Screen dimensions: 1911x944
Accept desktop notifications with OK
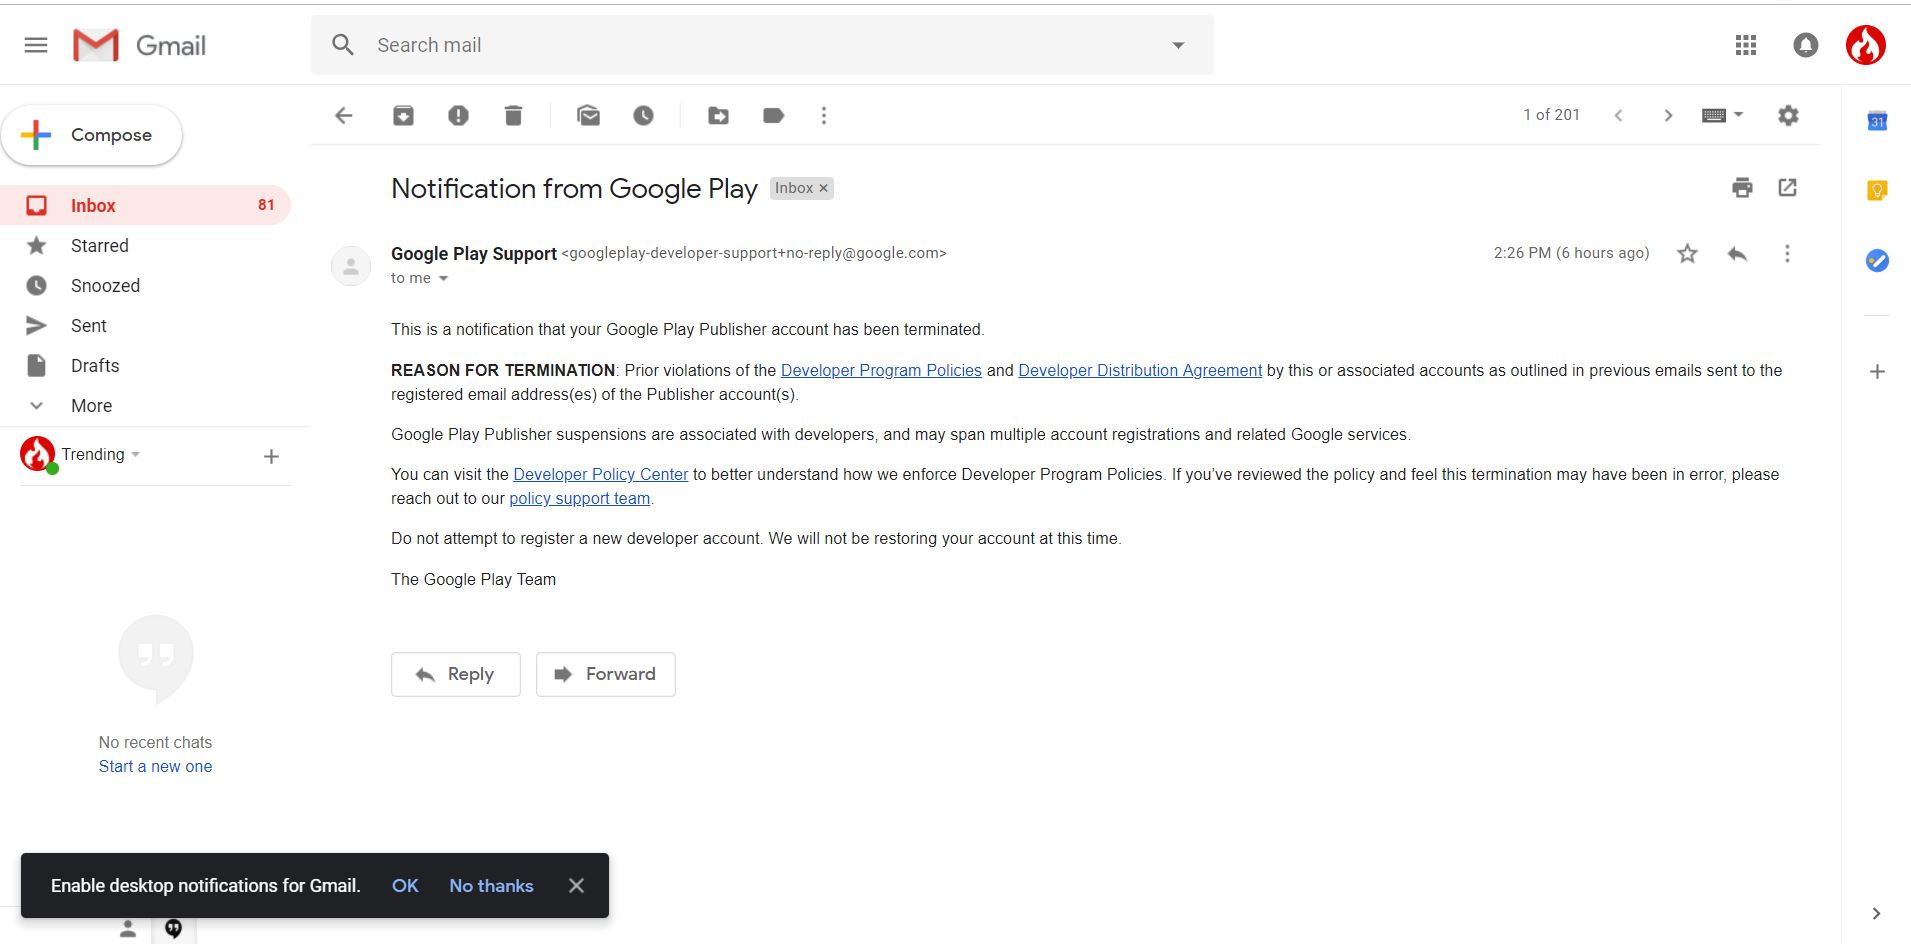click(x=405, y=886)
